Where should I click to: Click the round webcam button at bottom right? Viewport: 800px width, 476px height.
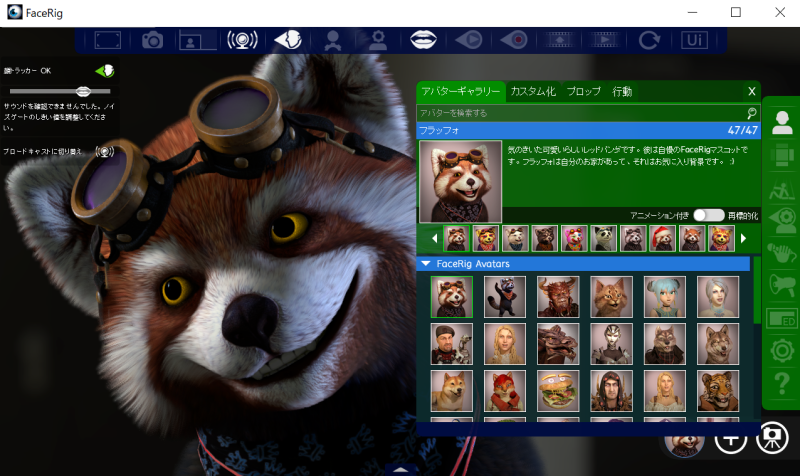point(772,438)
